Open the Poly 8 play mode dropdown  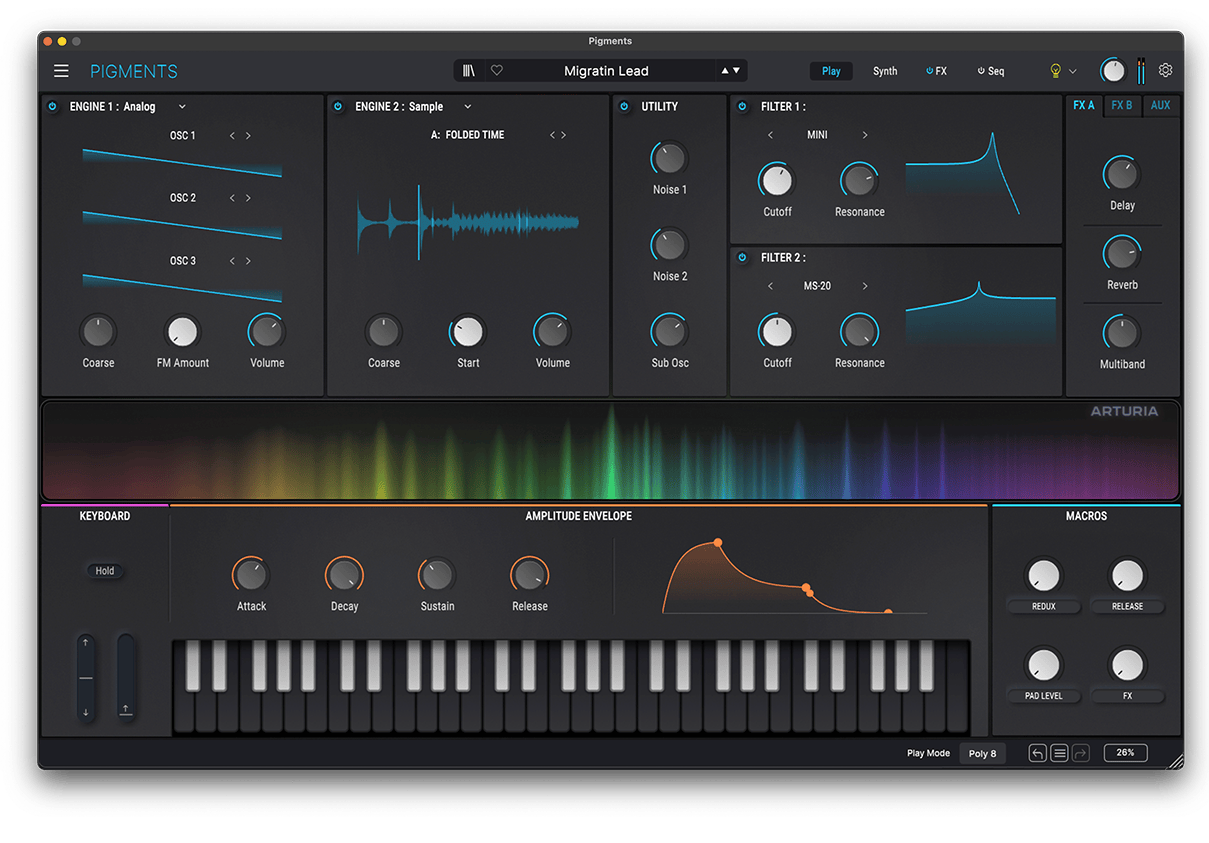click(982, 753)
